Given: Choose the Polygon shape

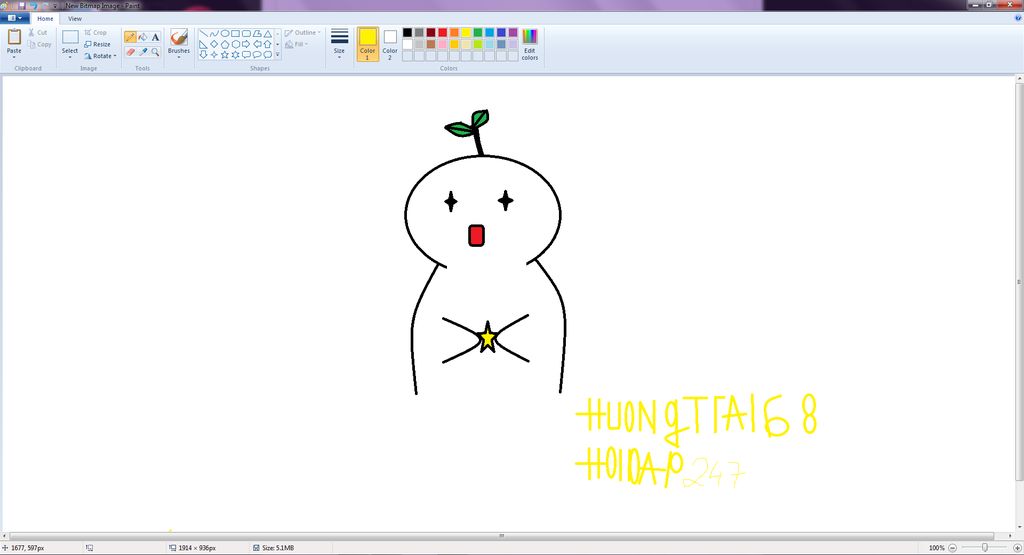Looking at the screenshot, I should point(257,33).
